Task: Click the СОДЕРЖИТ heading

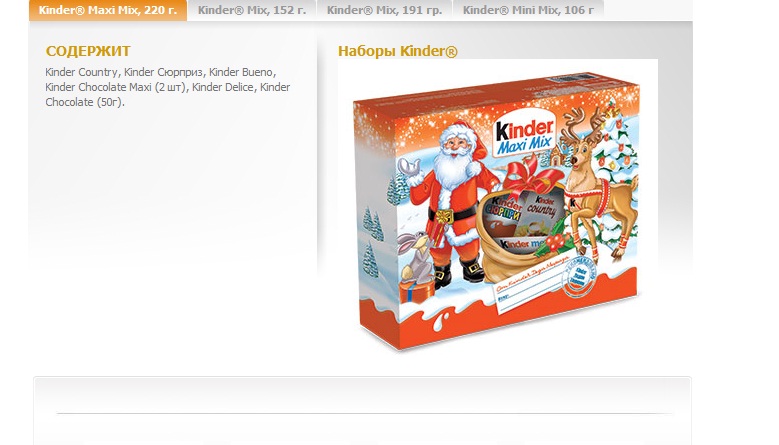Action: point(88,51)
